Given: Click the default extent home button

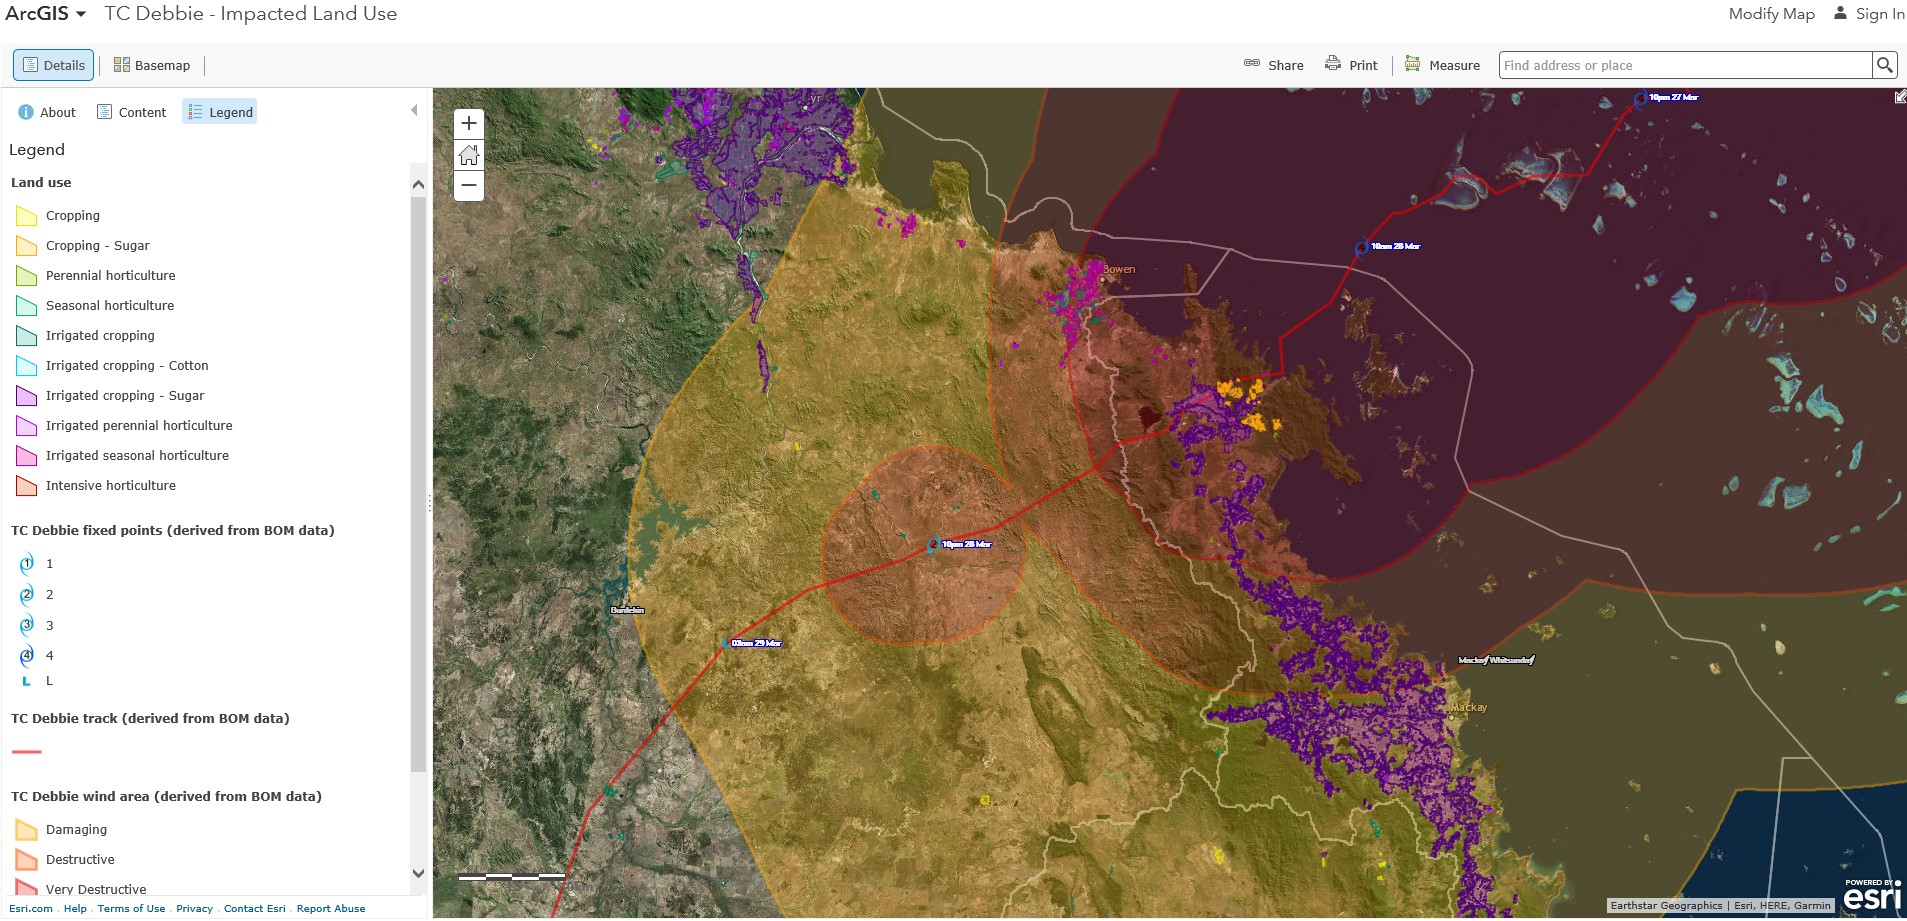Looking at the screenshot, I should coord(468,155).
